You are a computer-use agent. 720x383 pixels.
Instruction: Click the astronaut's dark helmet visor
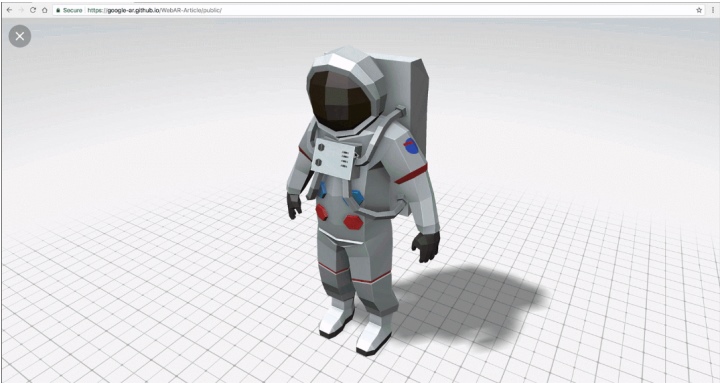[x=340, y=101]
